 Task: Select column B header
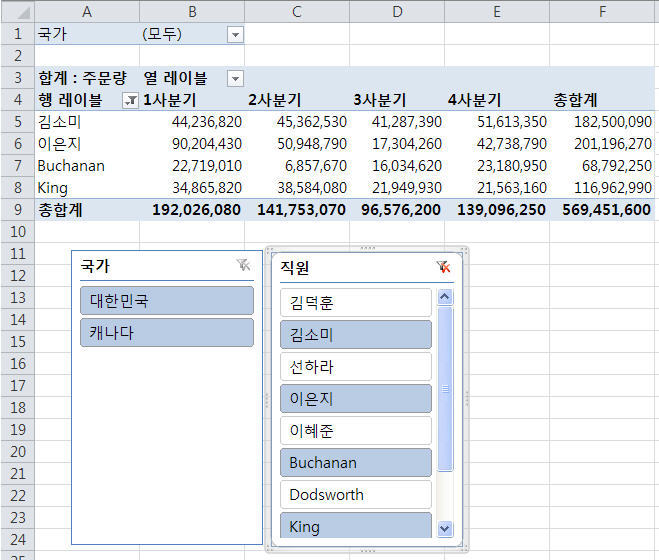point(192,11)
